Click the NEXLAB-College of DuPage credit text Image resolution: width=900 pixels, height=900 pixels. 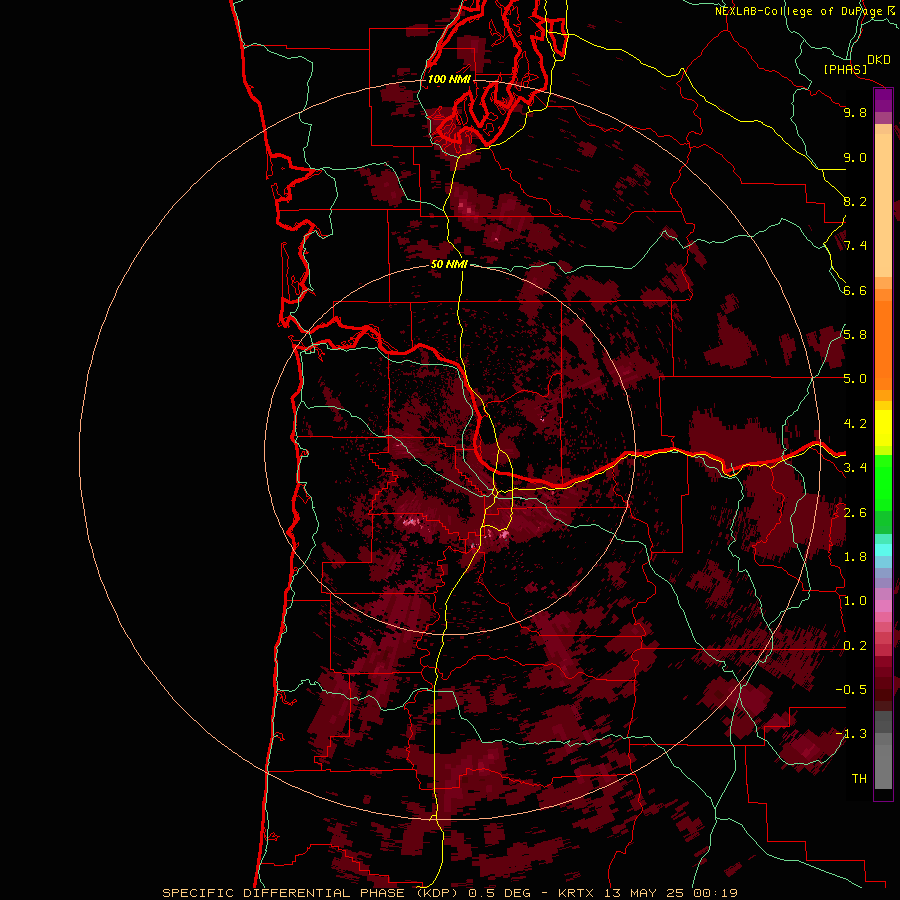tap(798, 11)
